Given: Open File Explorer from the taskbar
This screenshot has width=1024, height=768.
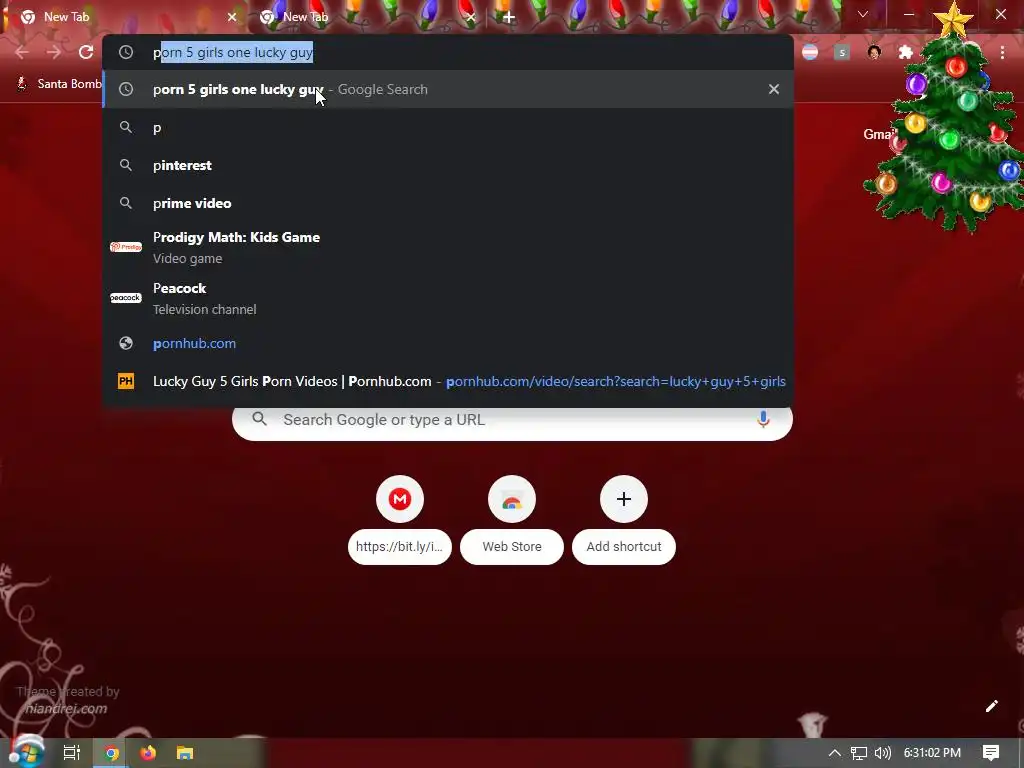Looking at the screenshot, I should coord(185,753).
